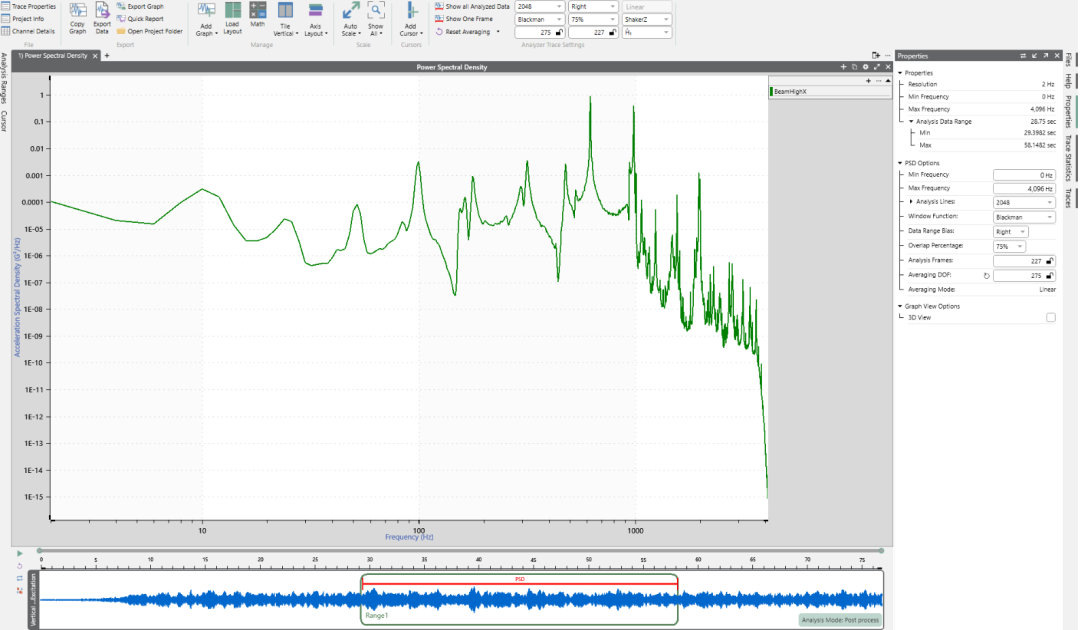Play the waveform with the green play button

(x=19, y=554)
